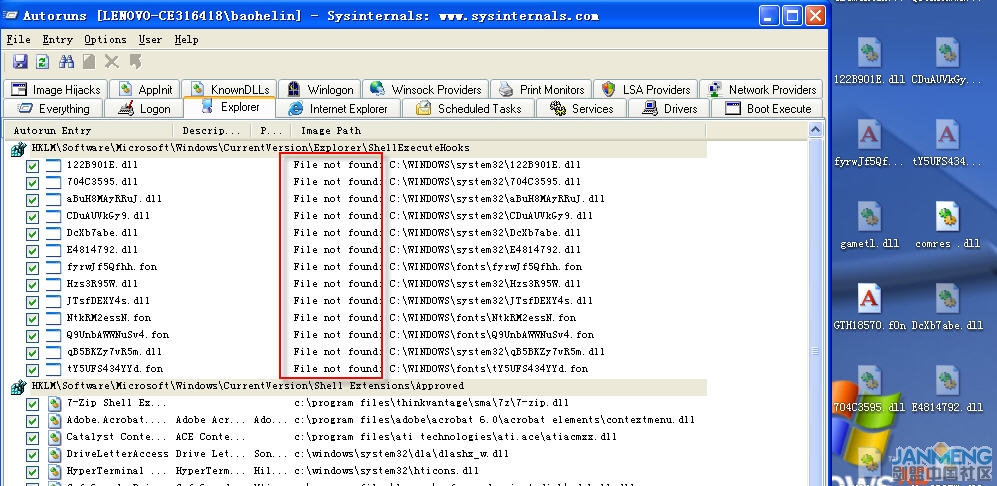
Task: Select DcXb7abe.dll file on desktop
Action: coord(947,307)
